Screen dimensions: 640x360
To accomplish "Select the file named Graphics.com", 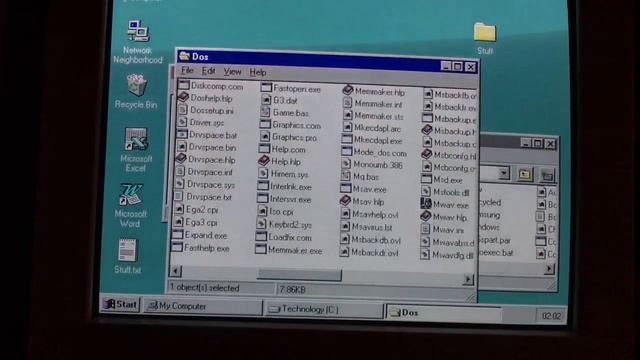I will 296,125.
